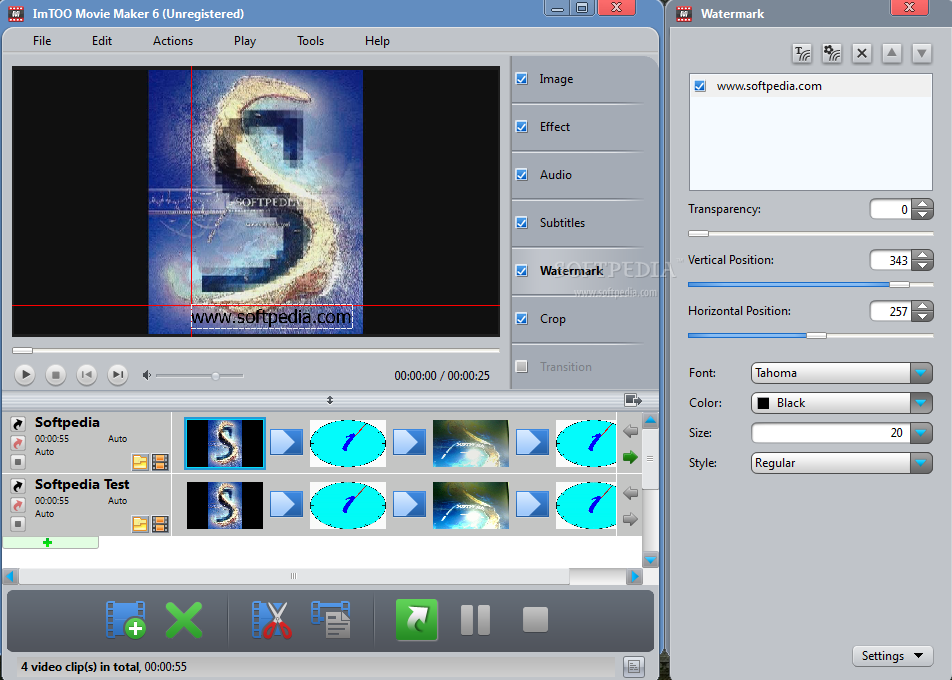This screenshot has height=680, width=952.
Task: Open the Help menu
Action: pos(377,41)
